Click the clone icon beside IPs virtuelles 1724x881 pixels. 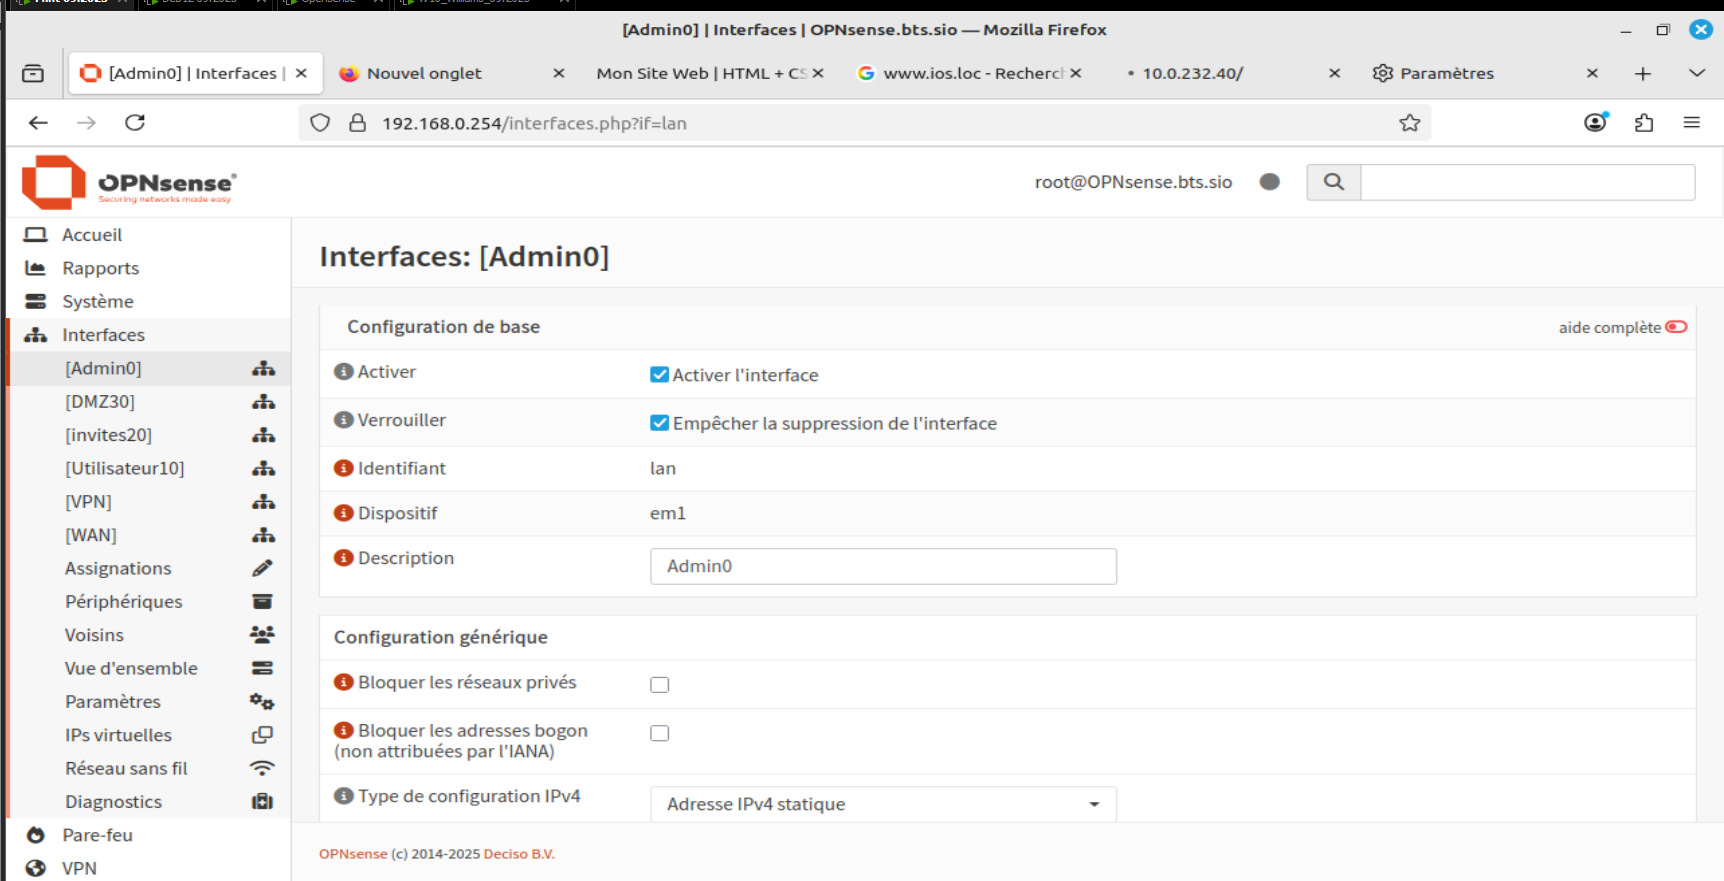click(x=262, y=735)
